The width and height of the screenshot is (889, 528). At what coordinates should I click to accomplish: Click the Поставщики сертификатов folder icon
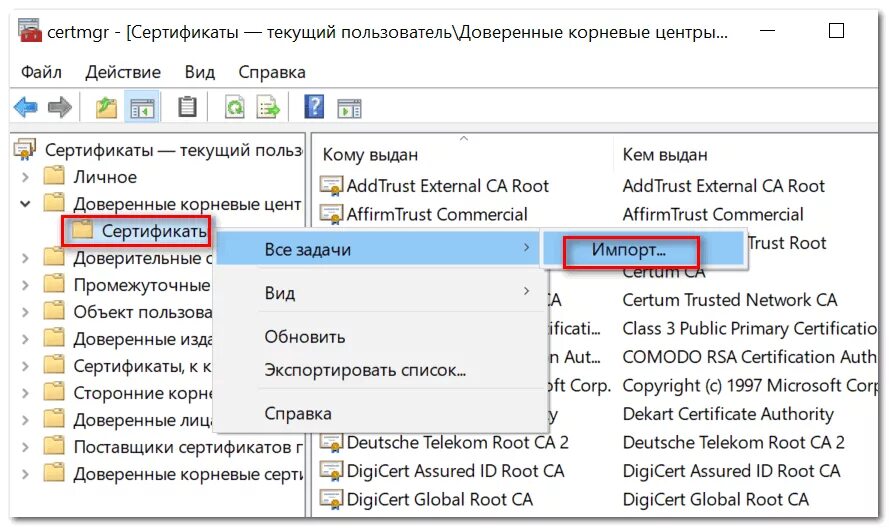54,446
